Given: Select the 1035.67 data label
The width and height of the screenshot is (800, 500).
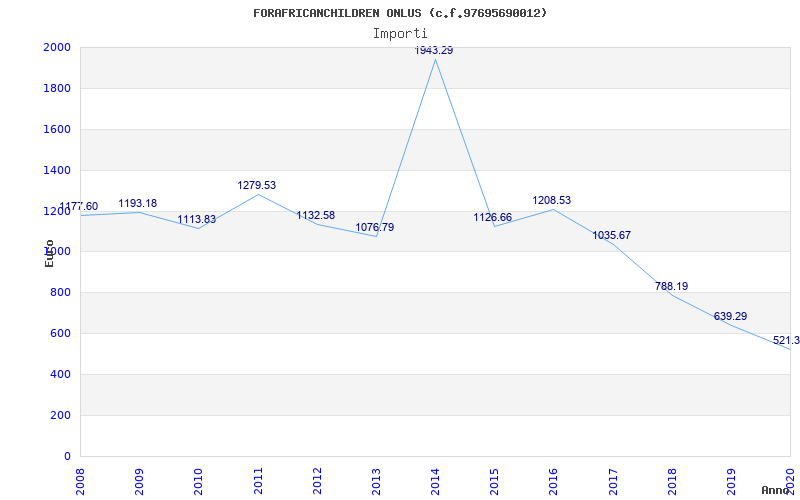Looking at the screenshot, I should point(611,236).
